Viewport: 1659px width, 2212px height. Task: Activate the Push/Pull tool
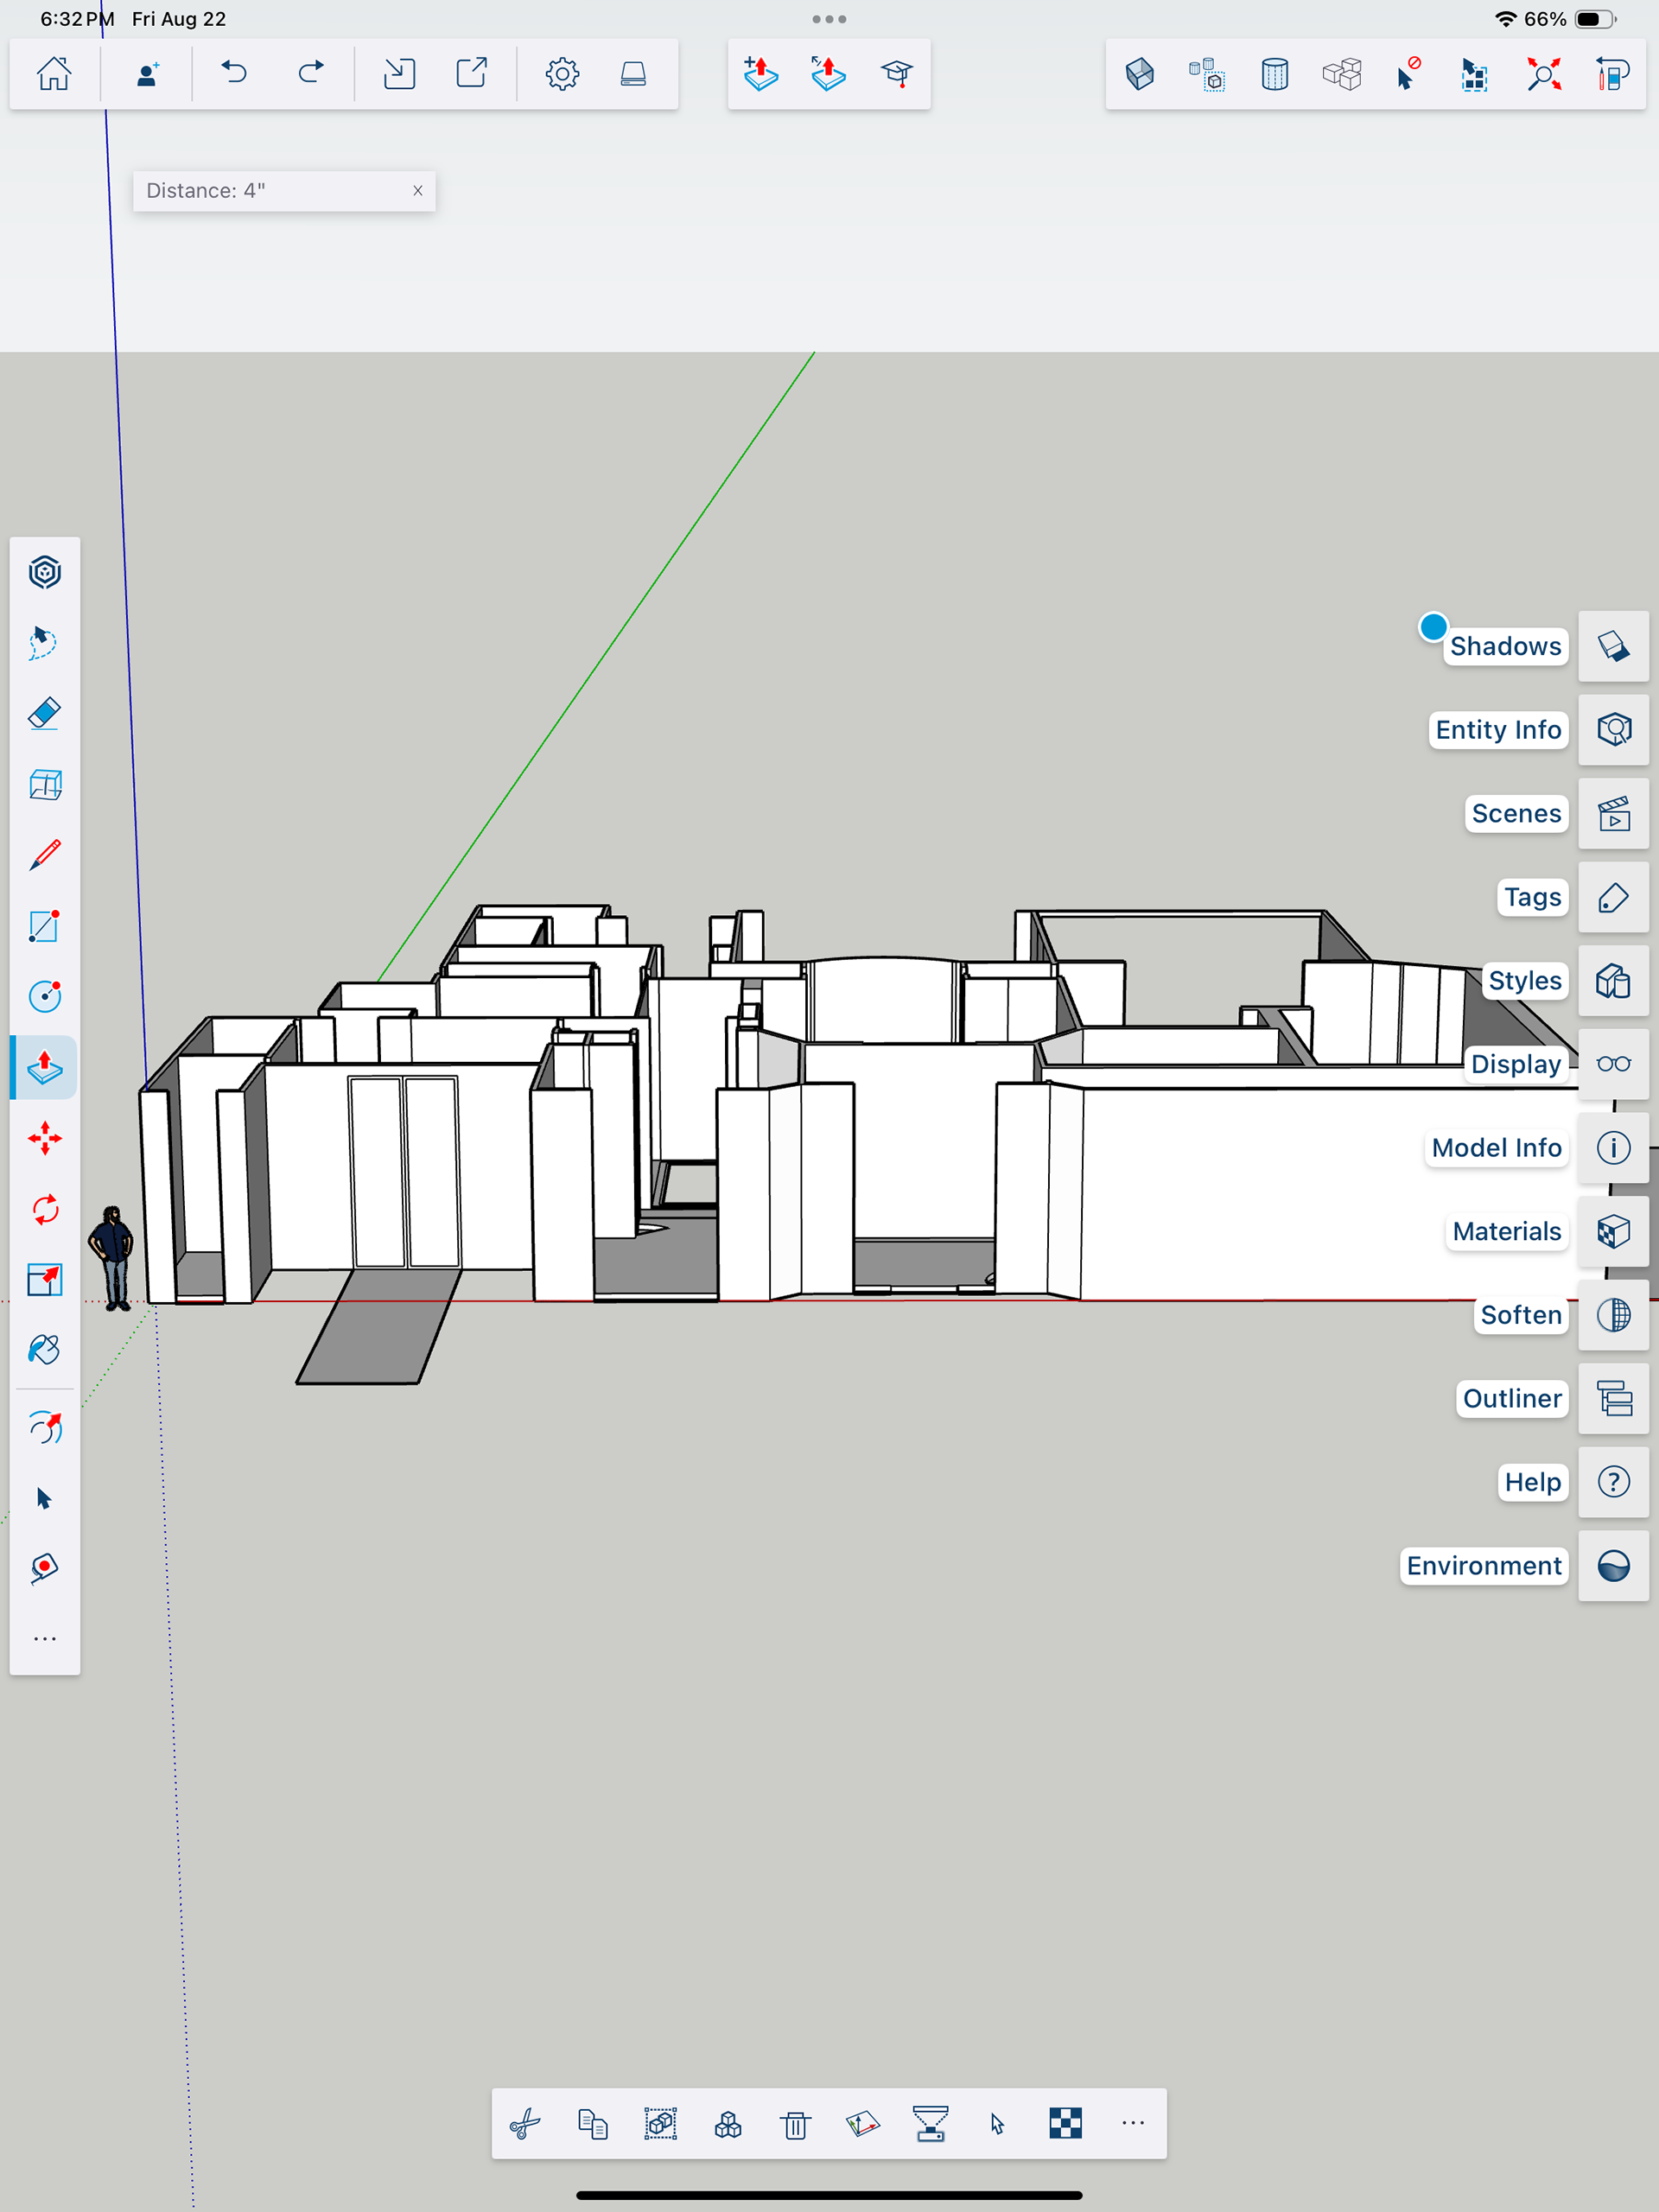coord(45,1067)
